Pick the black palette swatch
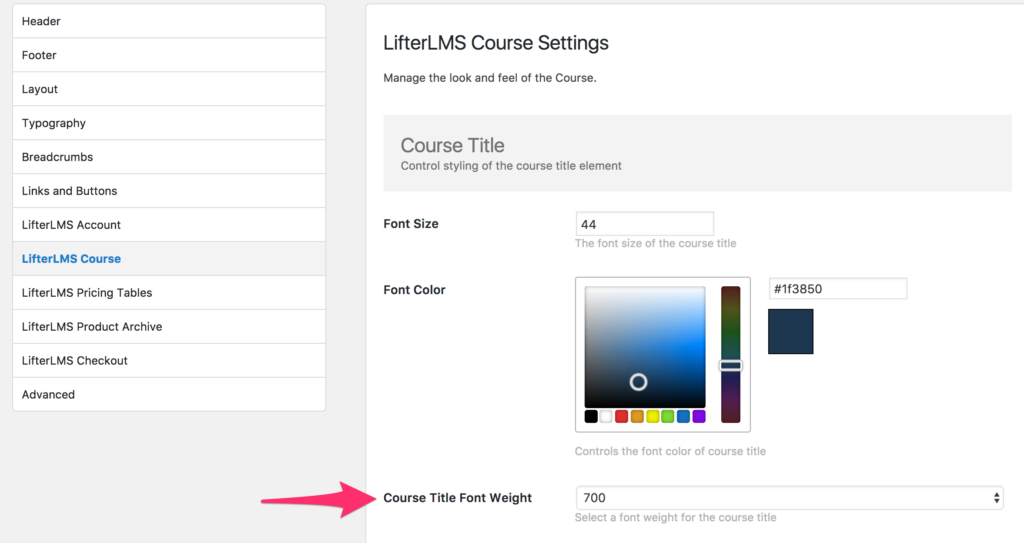 (591, 416)
